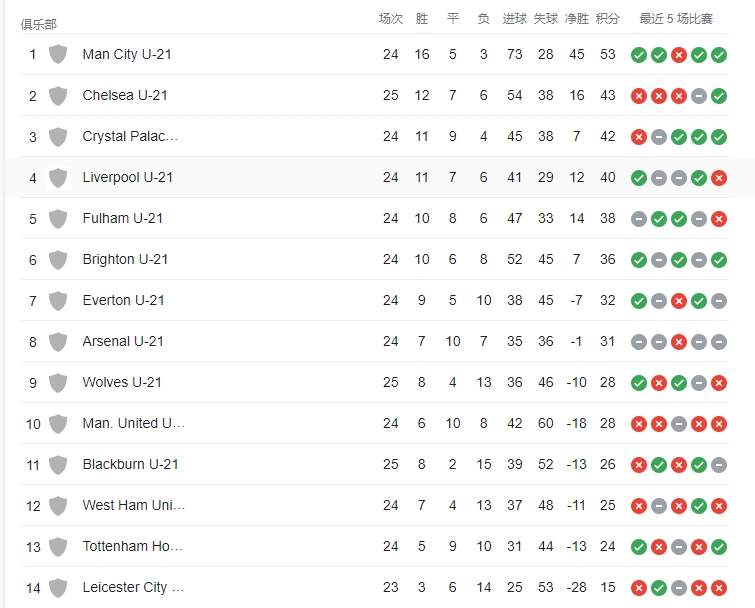Screen dimensions: 755x608
Task: Click Arsenal U-21's red loss result icon
Action: click(x=679, y=341)
